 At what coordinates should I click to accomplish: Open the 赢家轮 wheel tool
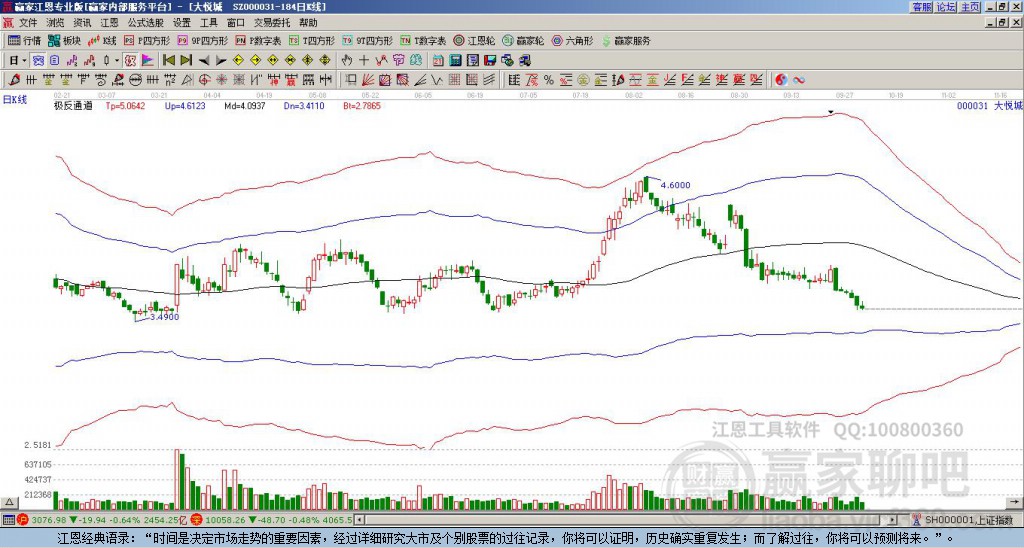coord(523,40)
